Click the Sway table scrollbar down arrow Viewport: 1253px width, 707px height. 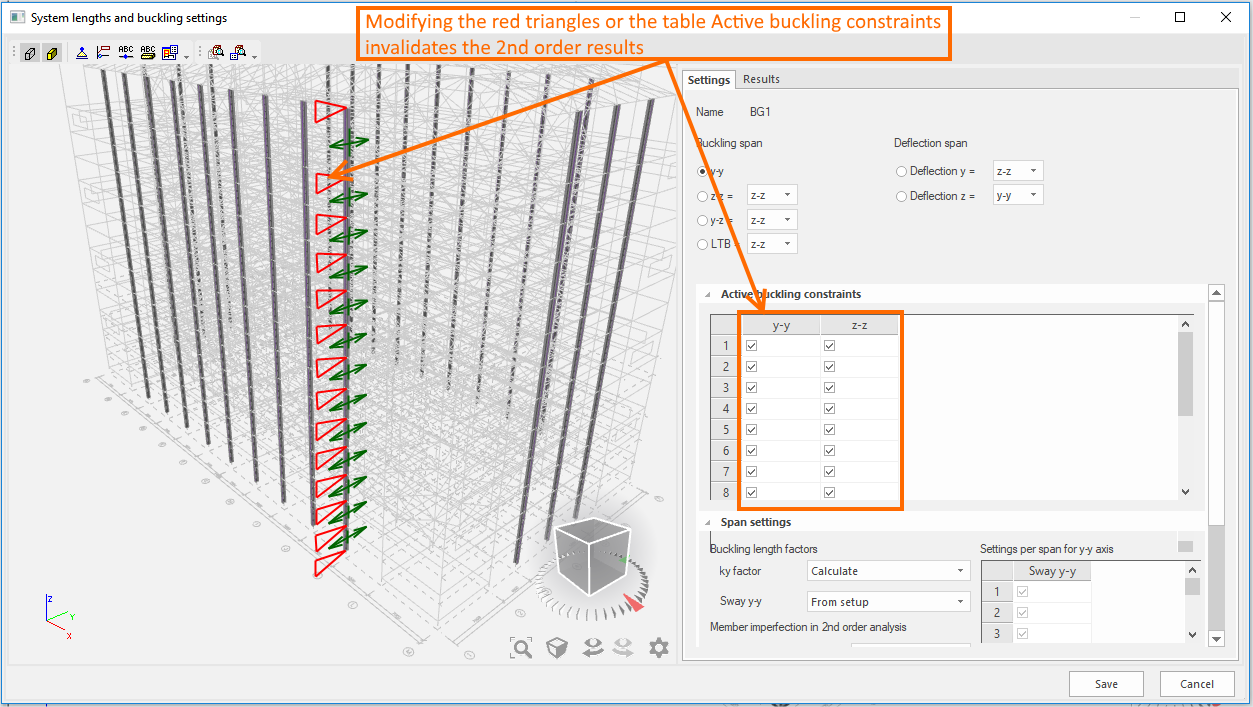pos(1192,634)
